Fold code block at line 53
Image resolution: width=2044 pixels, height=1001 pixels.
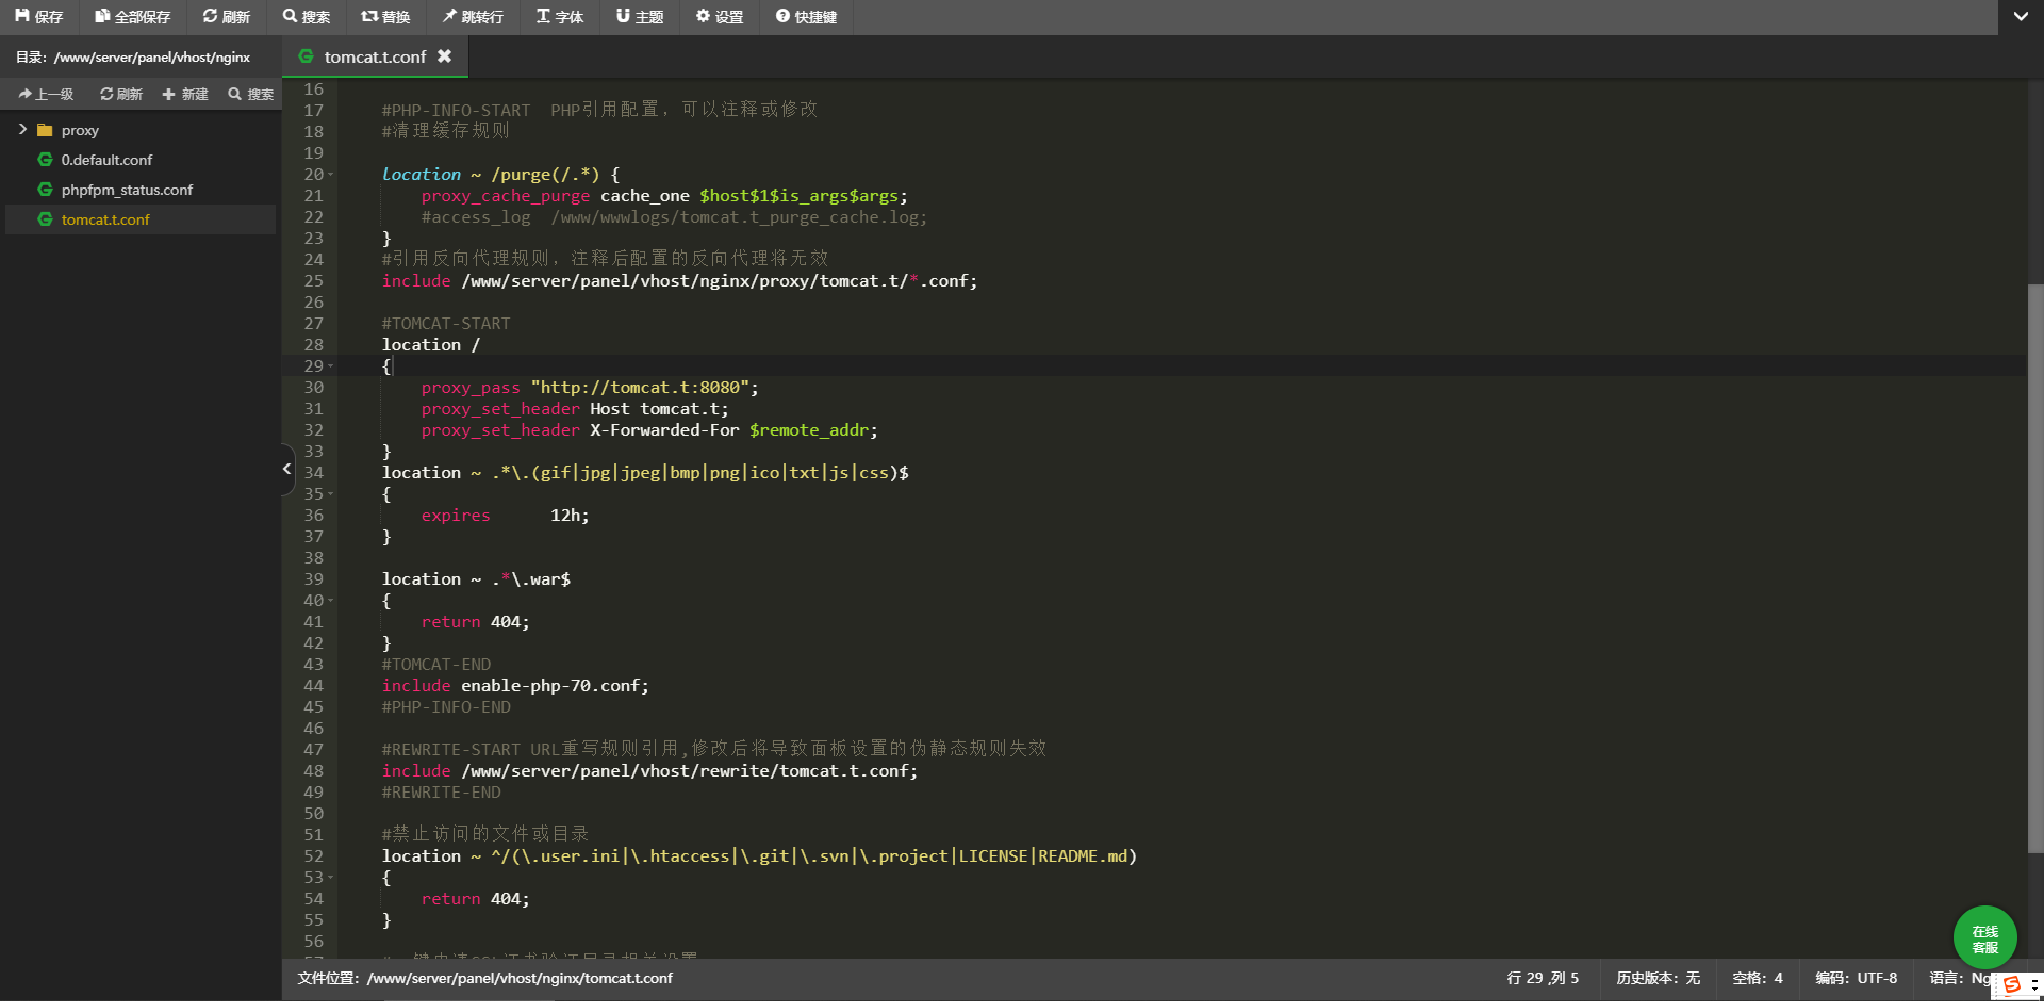pyautogui.click(x=331, y=878)
